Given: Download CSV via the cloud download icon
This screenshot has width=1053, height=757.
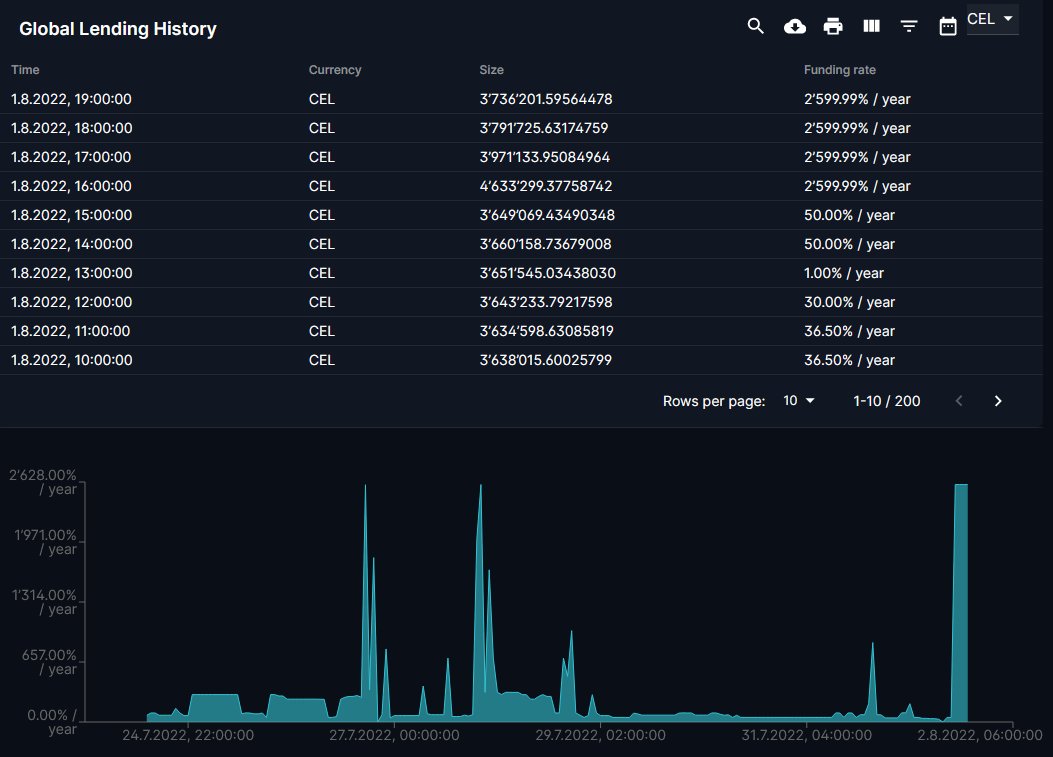Looking at the screenshot, I should click(794, 26).
